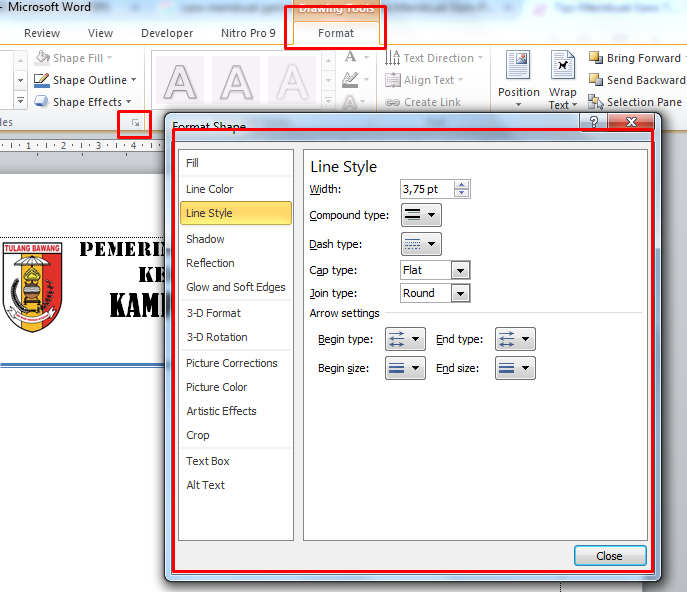
Task: Click Send Backward
Action: click(637, 80)
